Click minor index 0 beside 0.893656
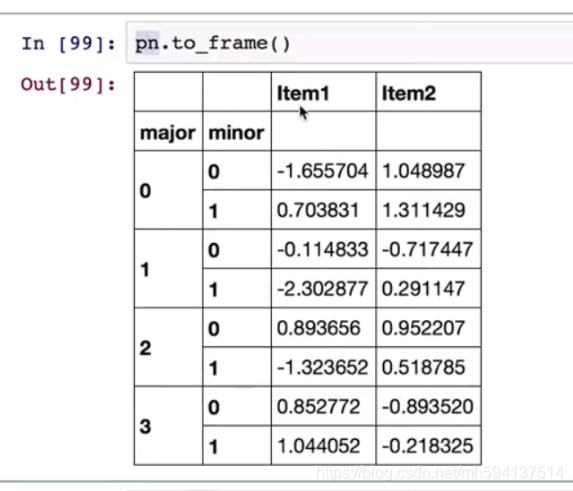This screenshot has height=491, width=573. 214,329
